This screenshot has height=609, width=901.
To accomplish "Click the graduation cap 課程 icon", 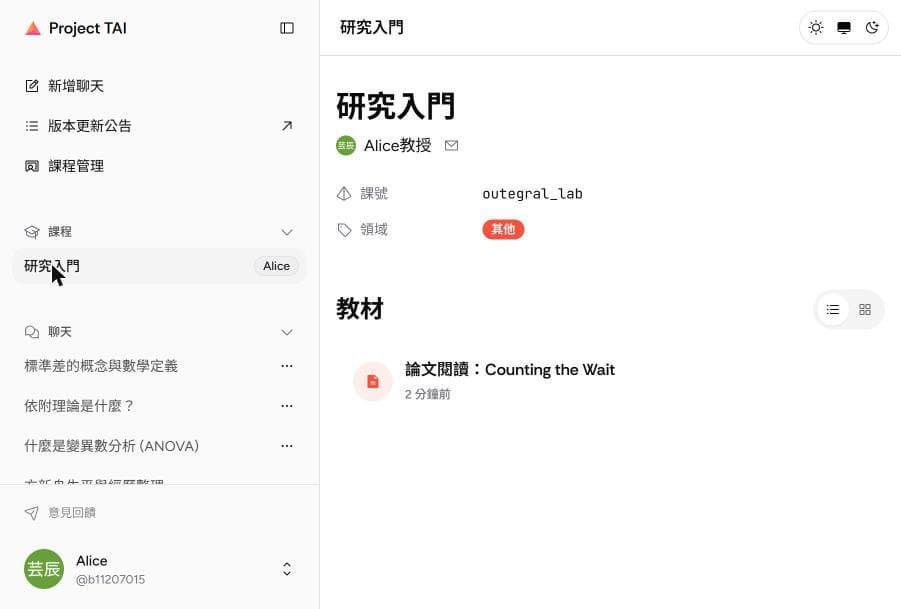I will pyautogui.click(x=32, y=232).
